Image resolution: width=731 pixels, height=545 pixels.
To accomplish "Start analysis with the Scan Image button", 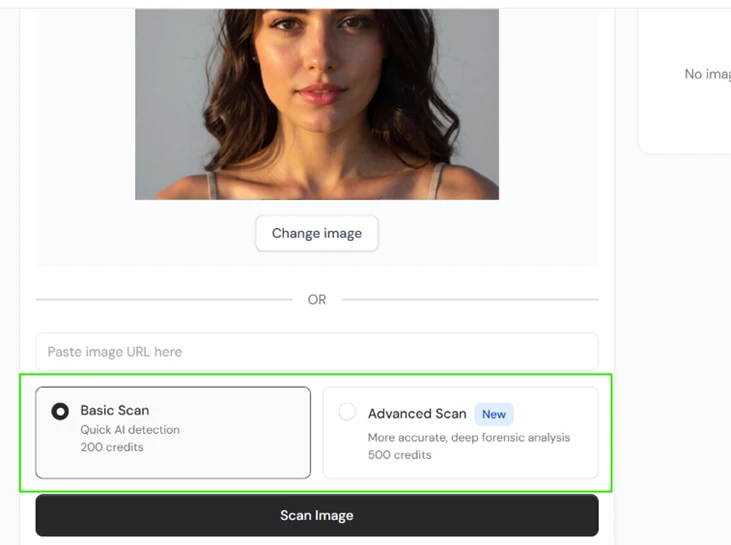I will (317, 515).
